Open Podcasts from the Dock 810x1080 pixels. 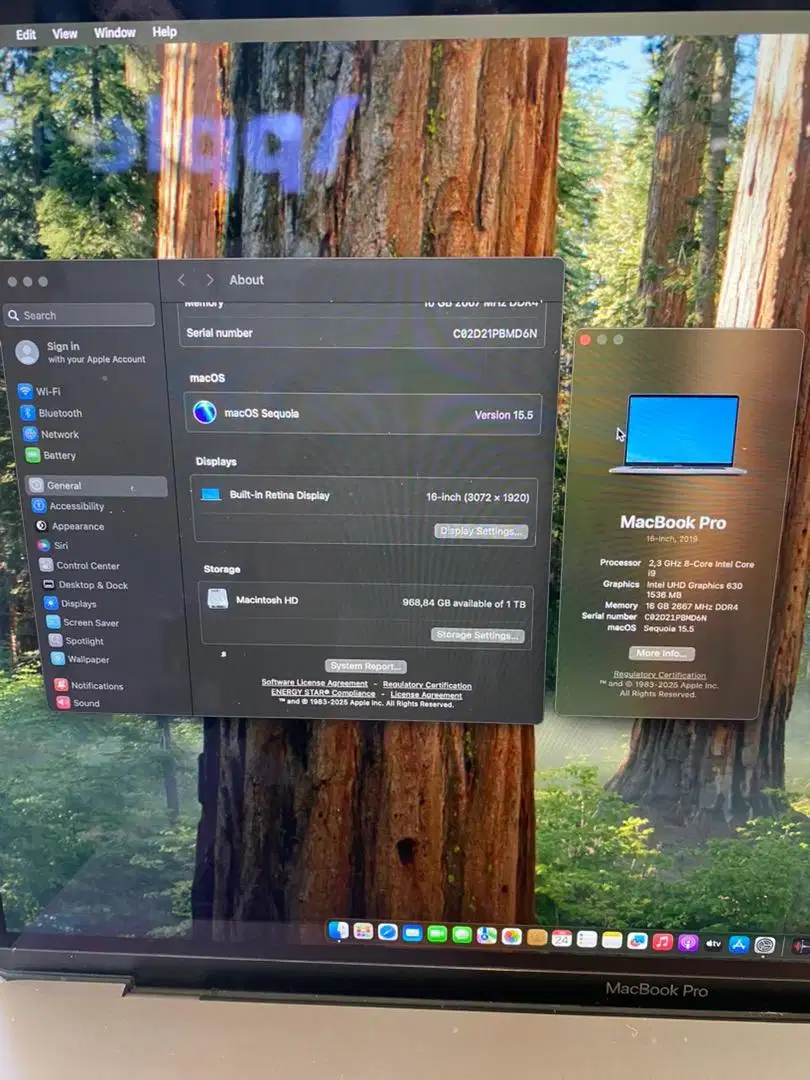click(x=687, y=942)
